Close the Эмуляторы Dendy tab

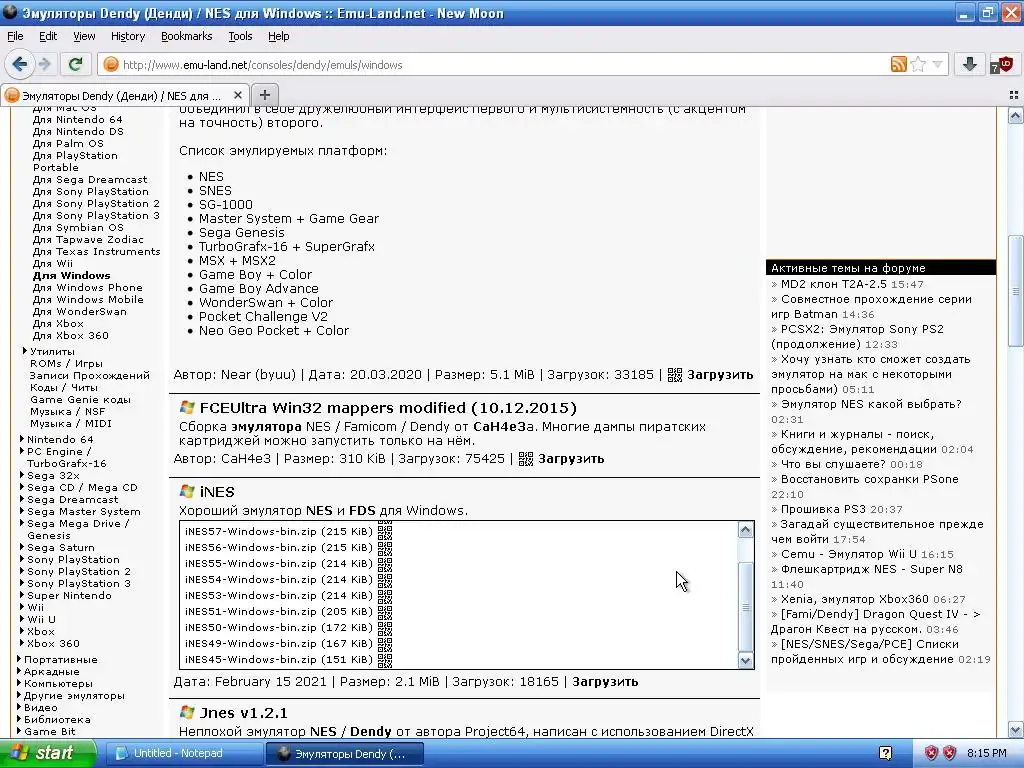click(238, 95)
